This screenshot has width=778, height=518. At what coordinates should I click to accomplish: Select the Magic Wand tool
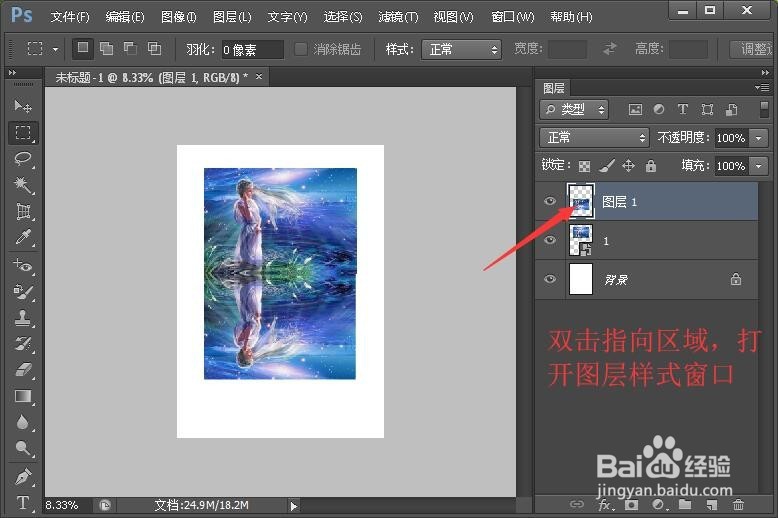(x=23, y=185)
